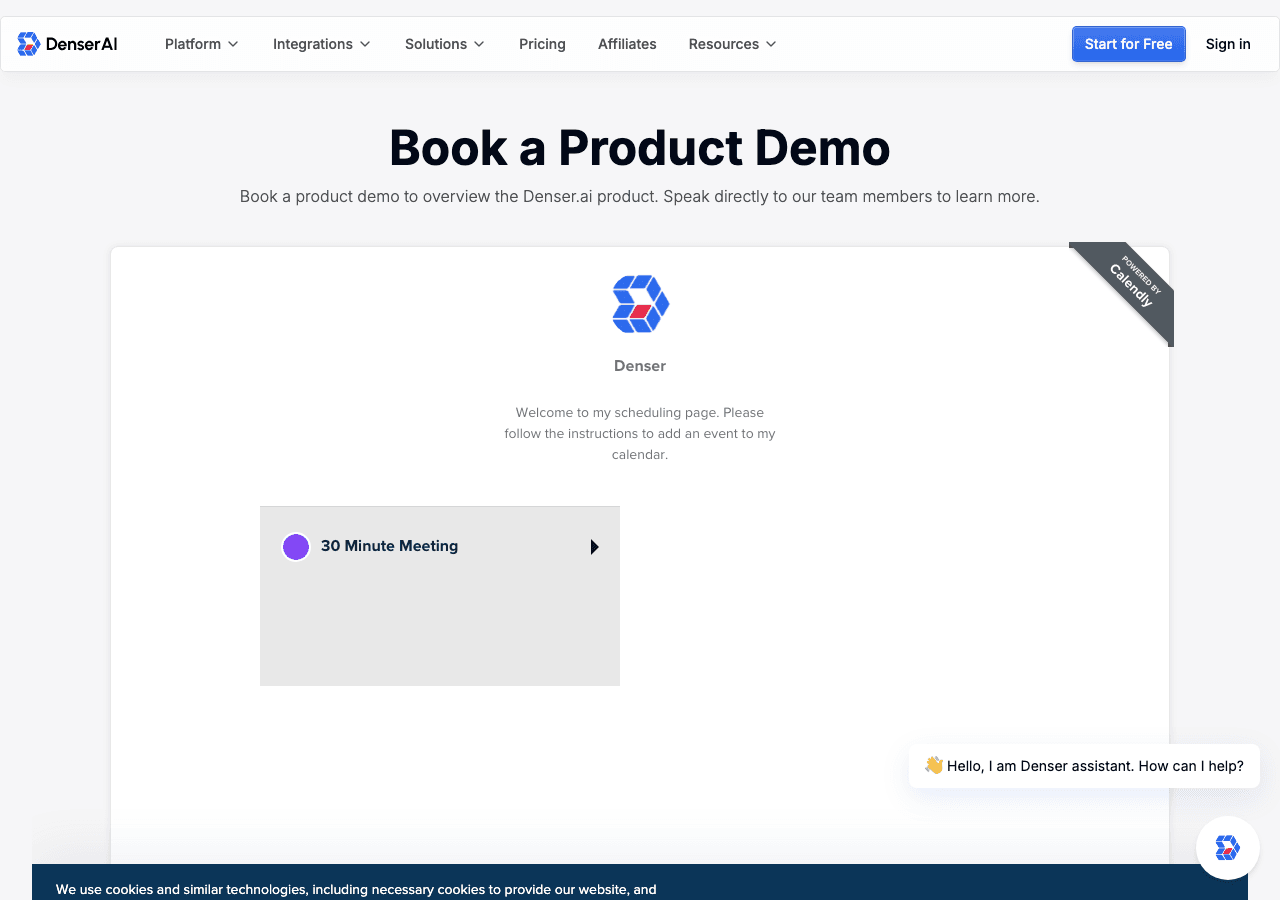Expand the Integrations menu
Screen dimensions: 1280x900
click(x=322, y=44)
